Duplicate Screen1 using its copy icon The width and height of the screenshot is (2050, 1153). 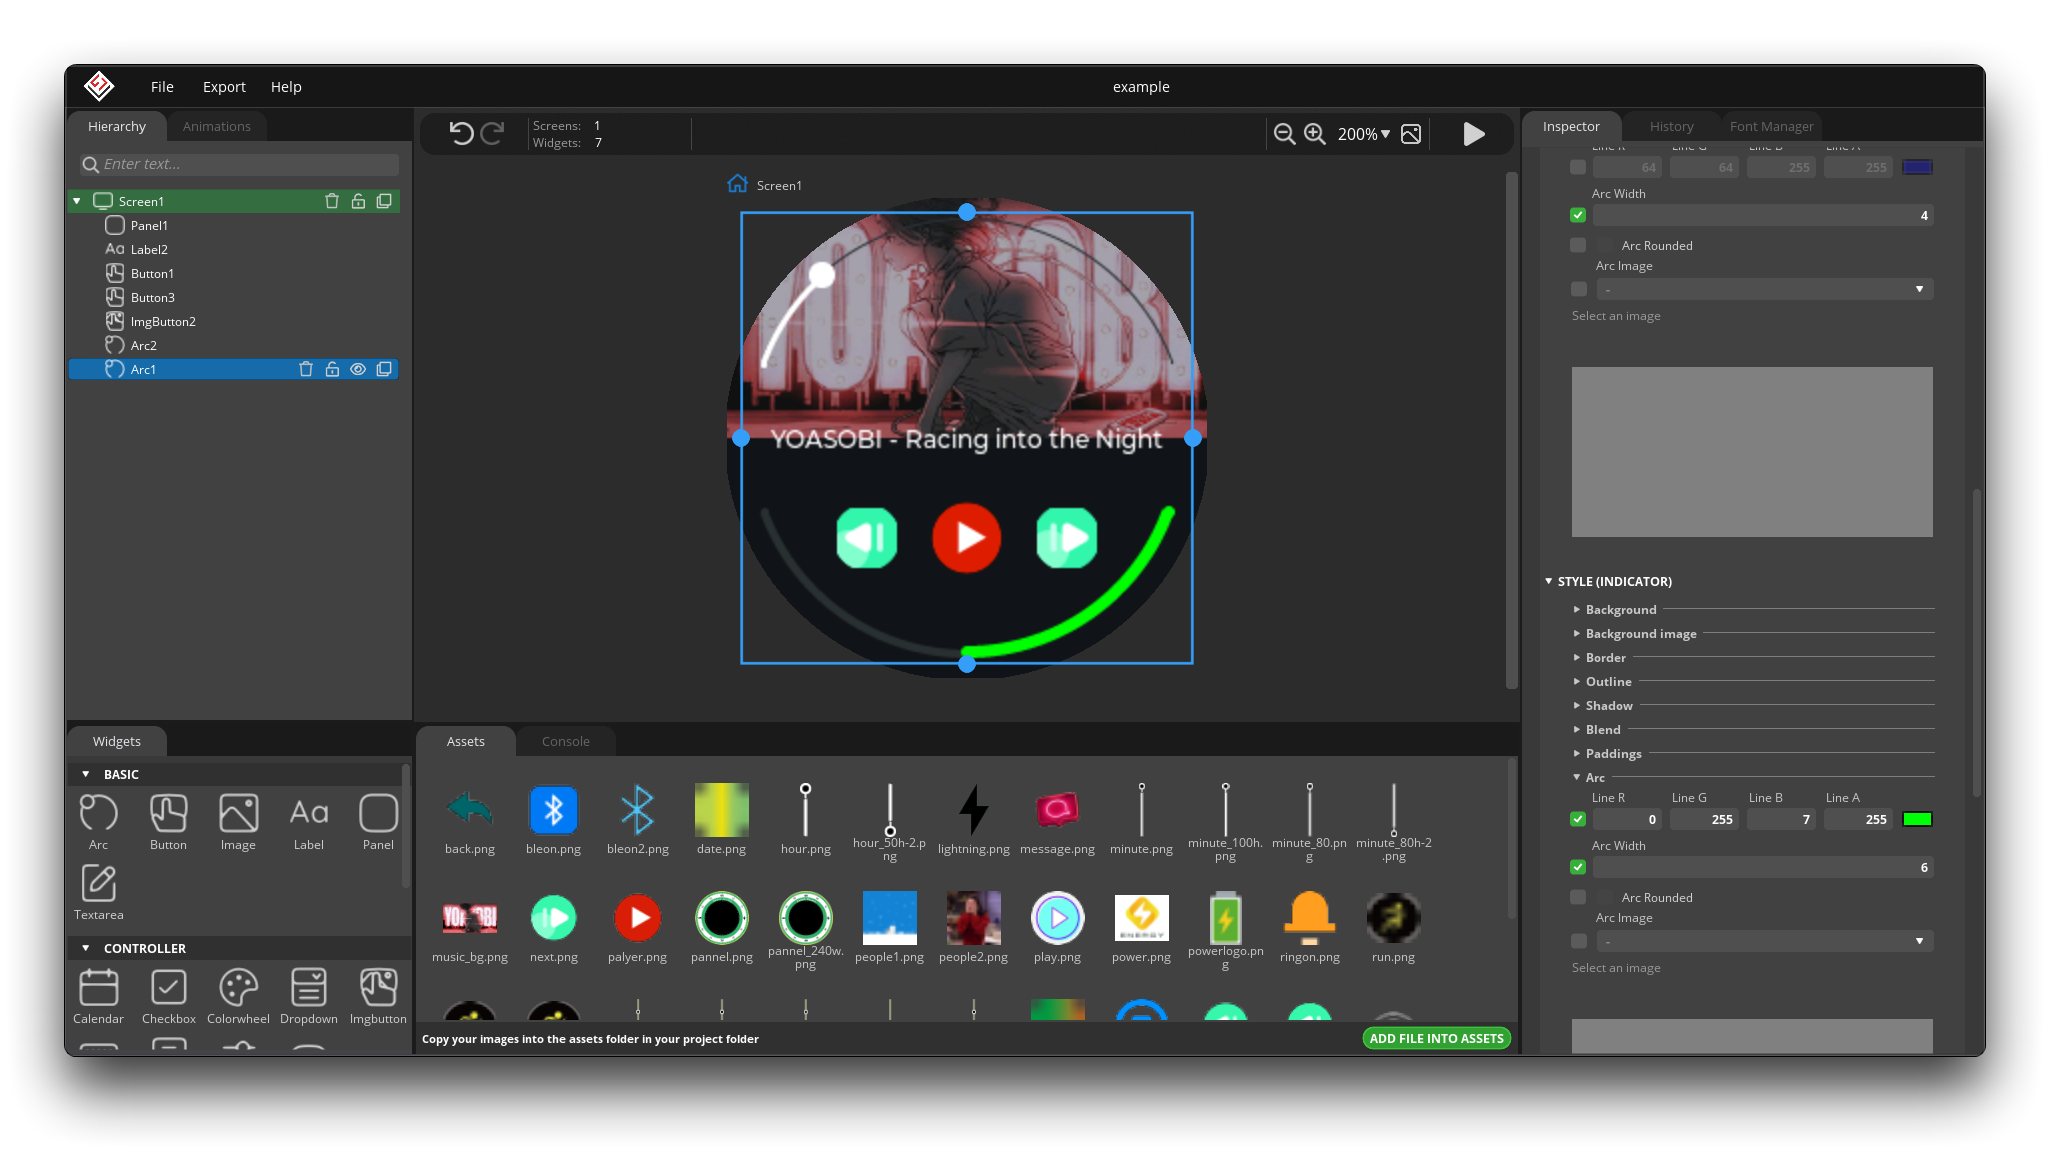coord(384,201)
